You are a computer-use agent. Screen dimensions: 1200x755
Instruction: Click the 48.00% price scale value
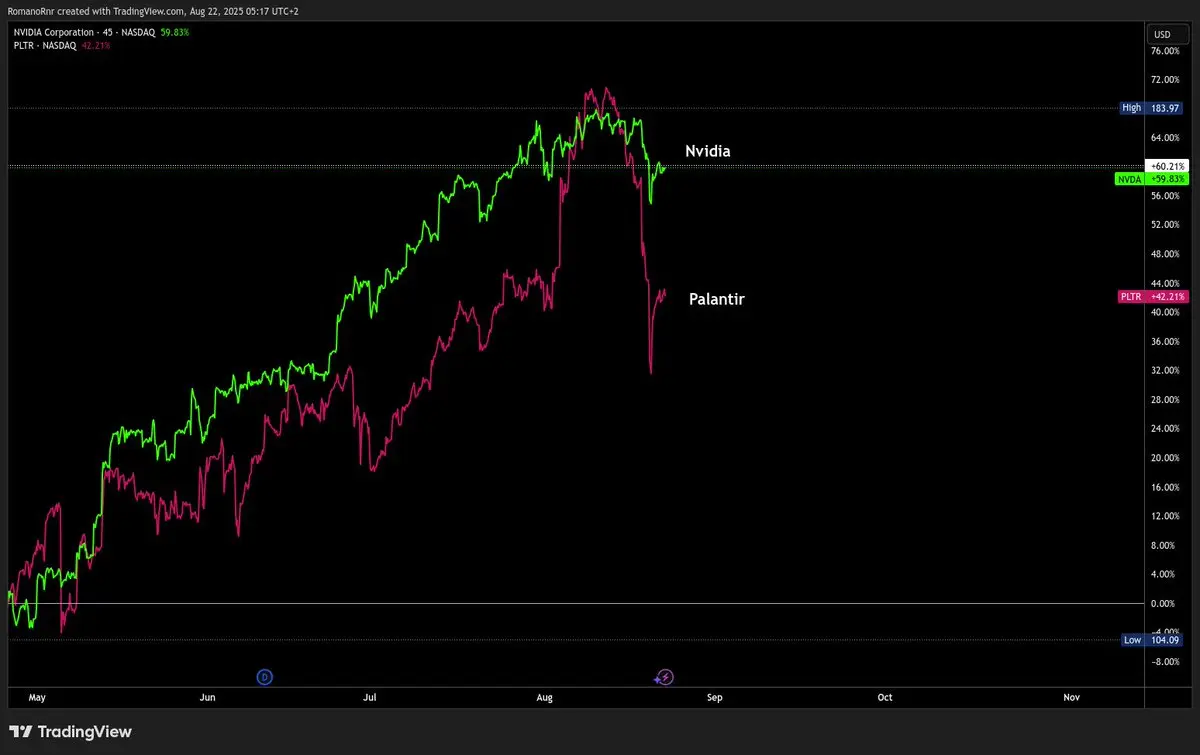[1165, 254]
